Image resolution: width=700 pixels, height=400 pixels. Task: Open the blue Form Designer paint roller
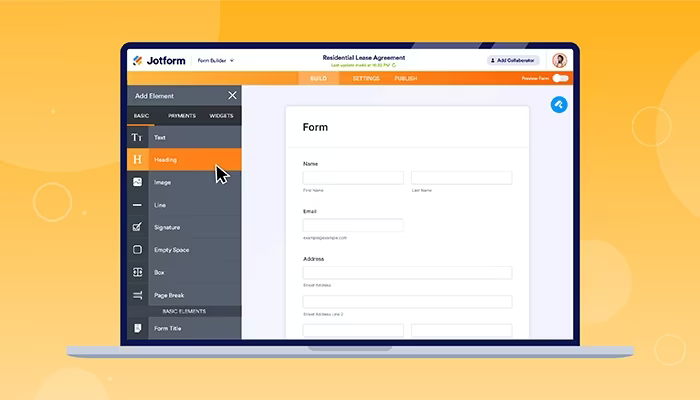[559, 105]
